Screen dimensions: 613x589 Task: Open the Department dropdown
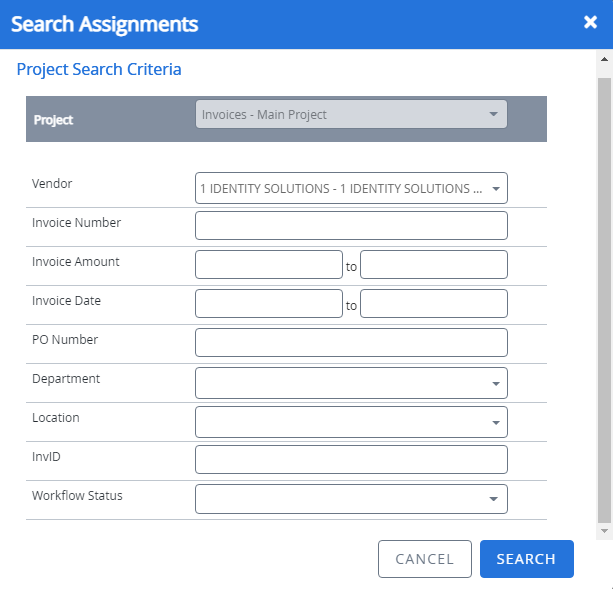pyautogui.click(x=351, y=383)
